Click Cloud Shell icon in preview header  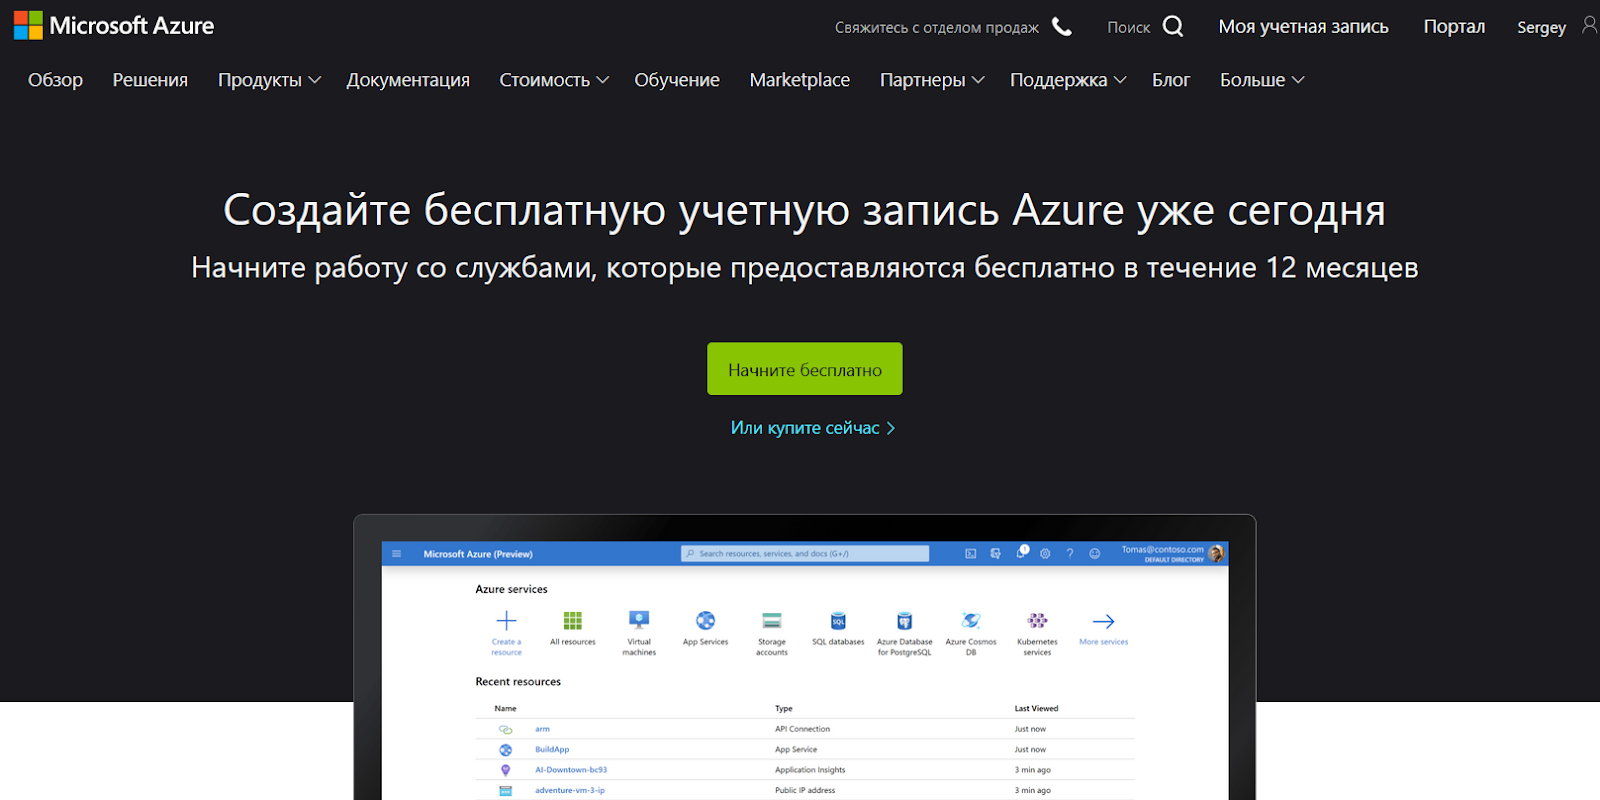970,554
